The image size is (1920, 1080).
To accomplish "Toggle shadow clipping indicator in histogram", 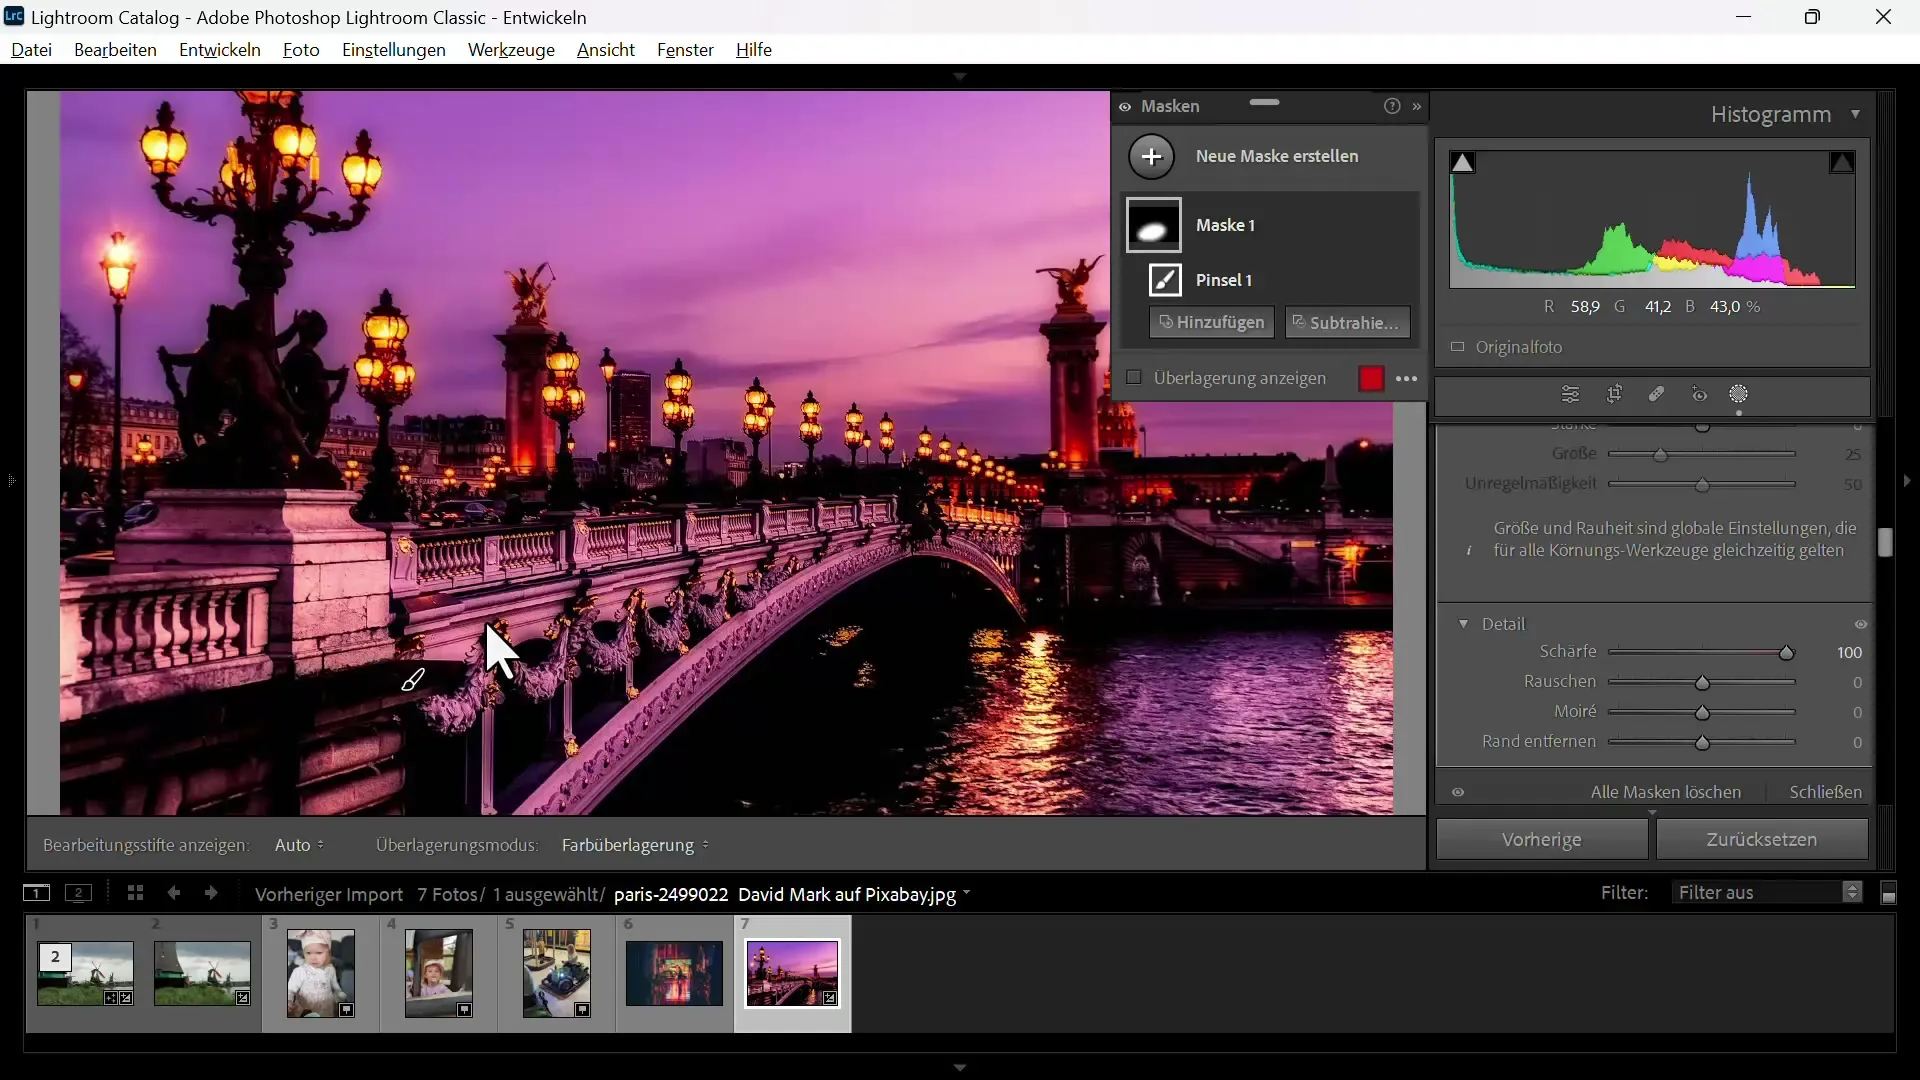I will click(x=1463, y=163).
